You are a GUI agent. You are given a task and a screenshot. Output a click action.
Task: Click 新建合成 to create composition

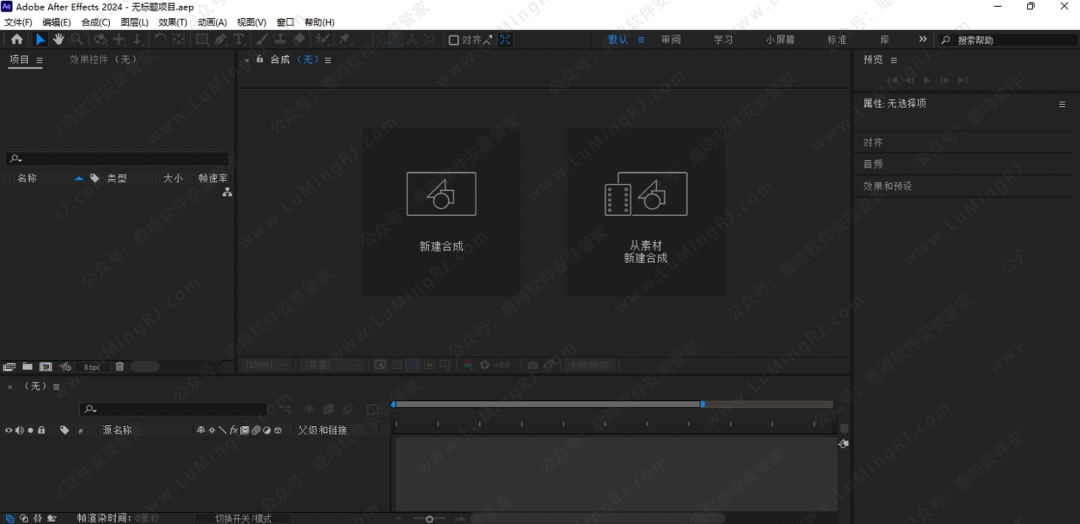click(x=442, y=212)
